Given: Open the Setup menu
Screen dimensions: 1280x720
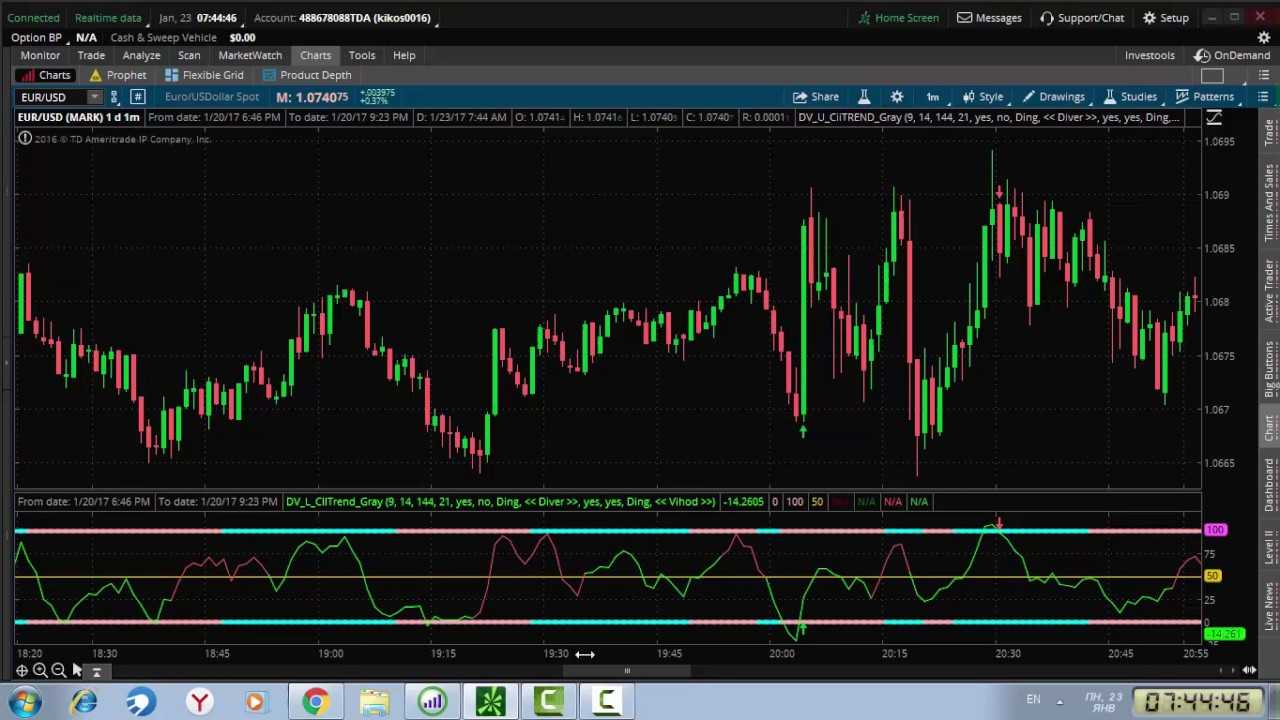Looking at the screenshot, I should click(x=1166, y=18).
